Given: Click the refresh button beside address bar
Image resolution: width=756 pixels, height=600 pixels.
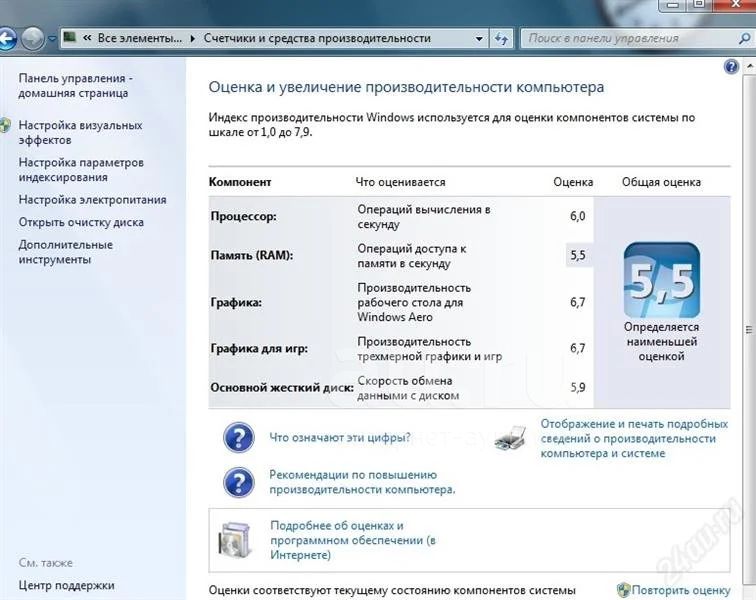Looking at the screenshot, I should tap(501, 39).
